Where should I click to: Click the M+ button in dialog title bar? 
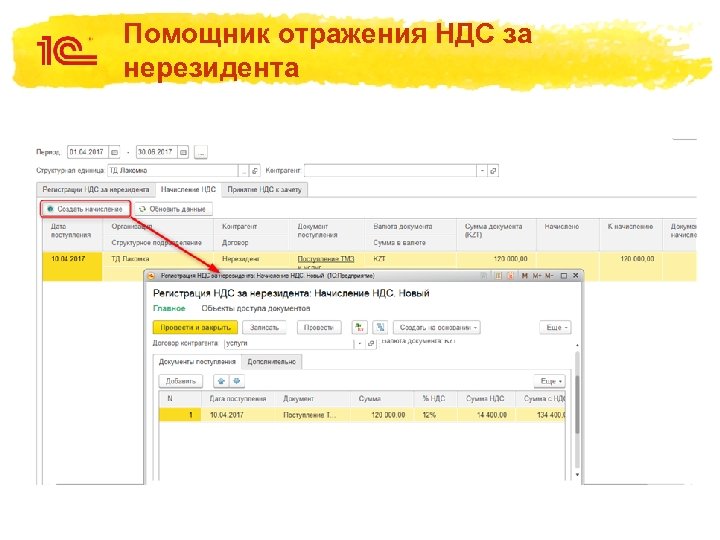pos(537,276)
